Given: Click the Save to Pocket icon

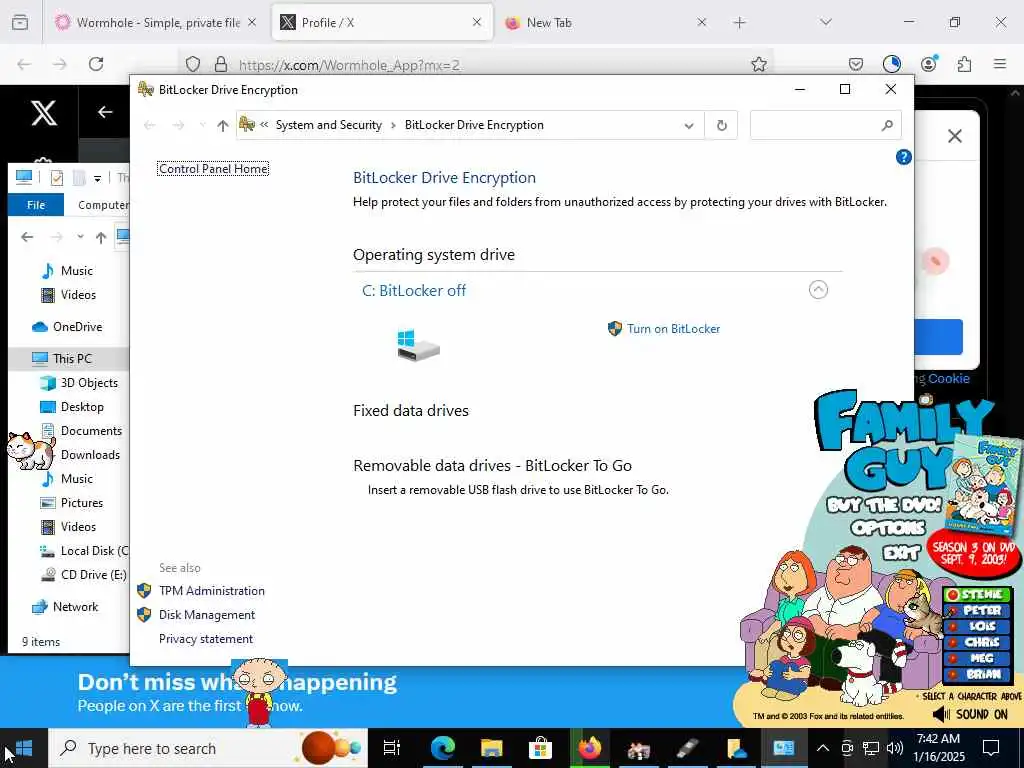Looking at the screenshot, I should (x=856, y=64).
